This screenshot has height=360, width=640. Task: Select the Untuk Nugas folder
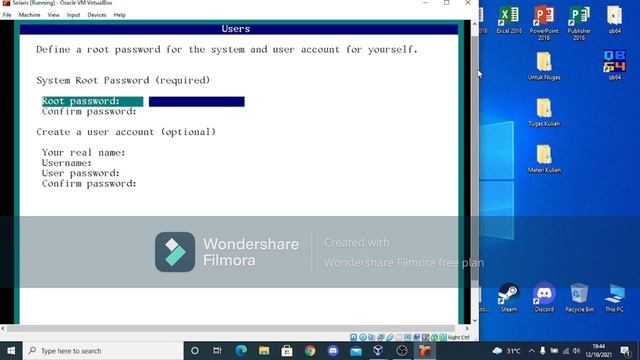pos(544,65)
